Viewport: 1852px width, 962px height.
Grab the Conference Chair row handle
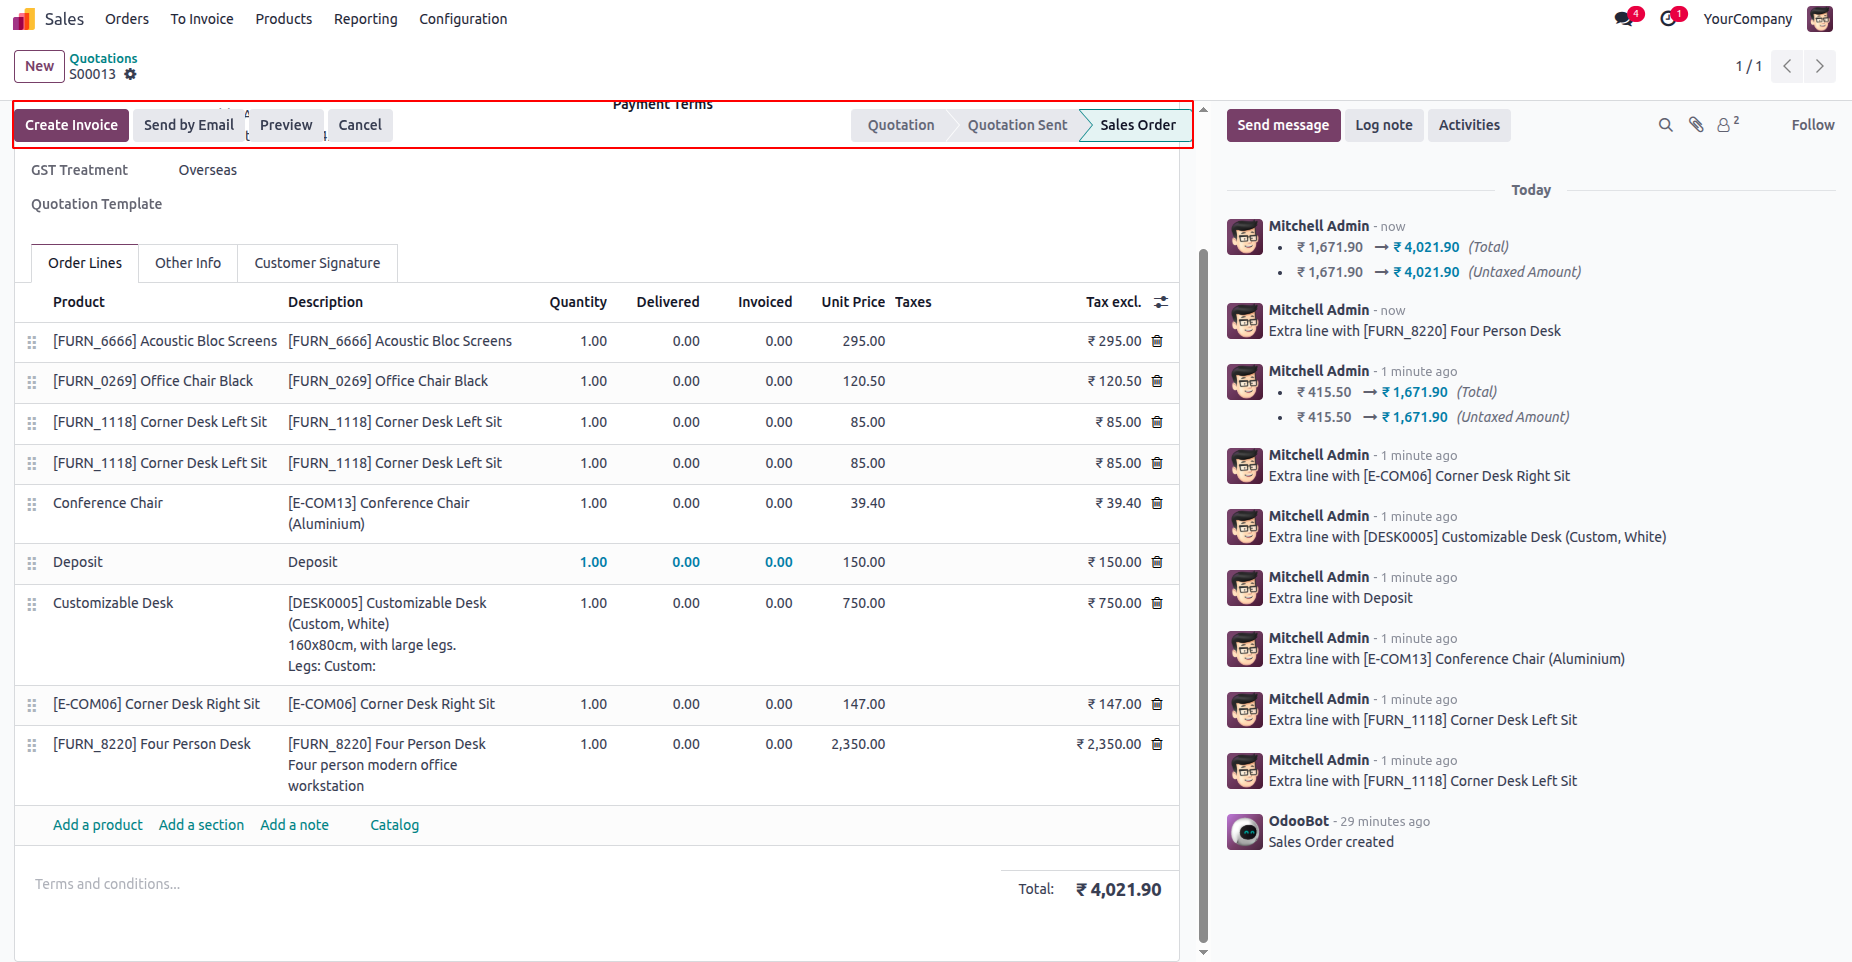click(32, 504)
